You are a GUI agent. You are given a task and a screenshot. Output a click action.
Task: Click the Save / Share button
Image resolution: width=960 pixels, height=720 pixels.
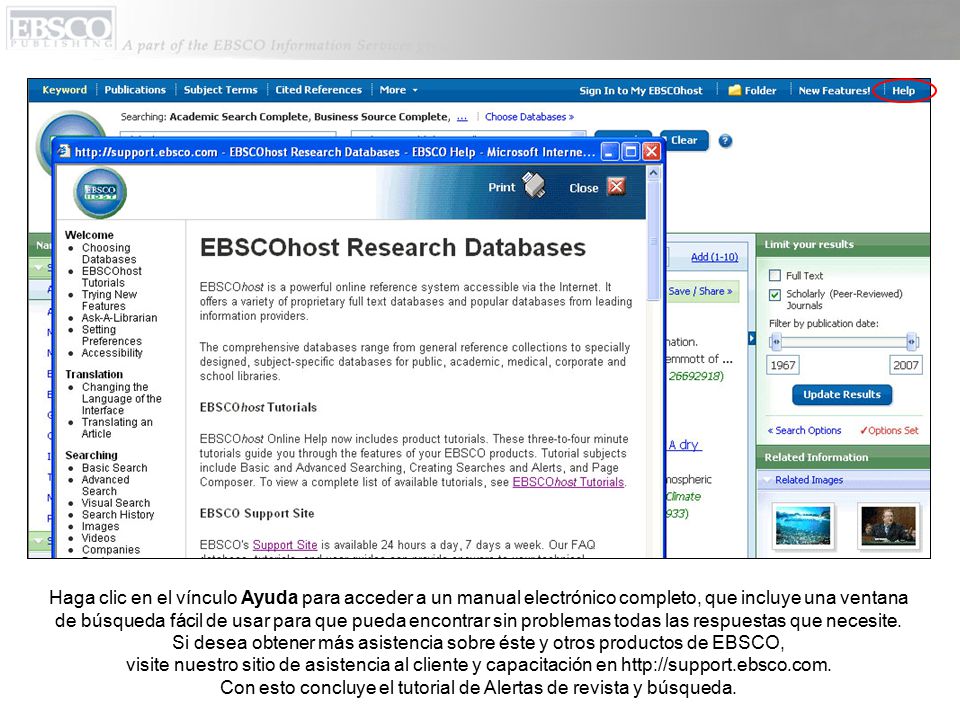tap(701, 291)
